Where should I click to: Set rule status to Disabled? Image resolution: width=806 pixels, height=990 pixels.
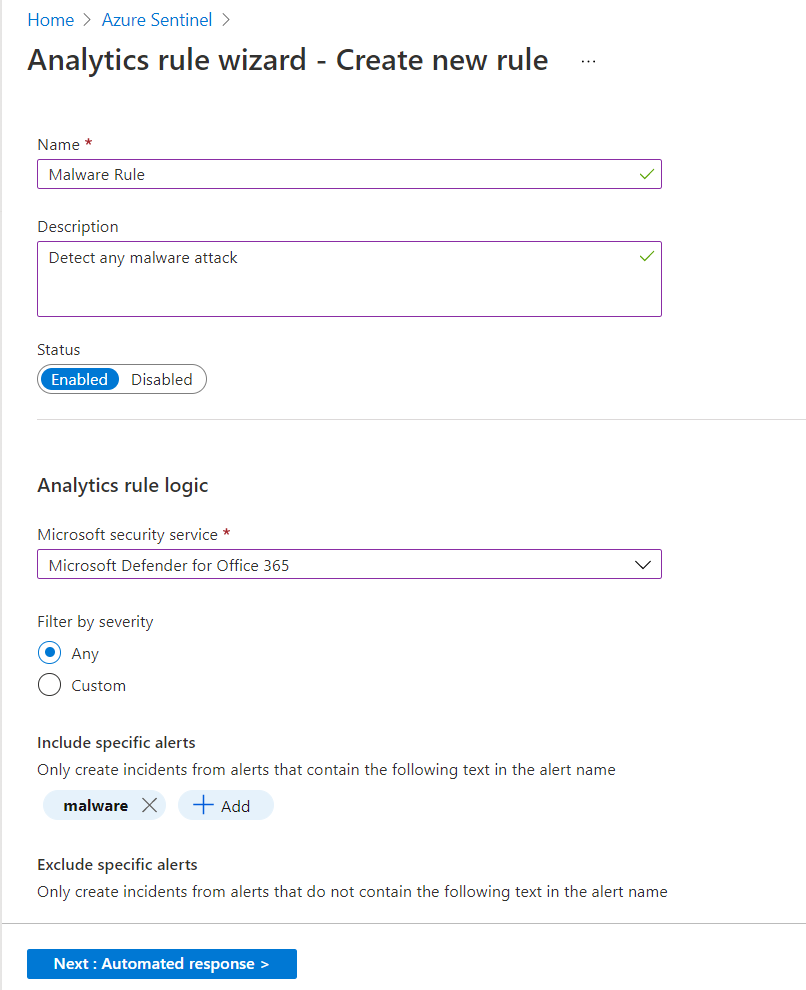162,380
